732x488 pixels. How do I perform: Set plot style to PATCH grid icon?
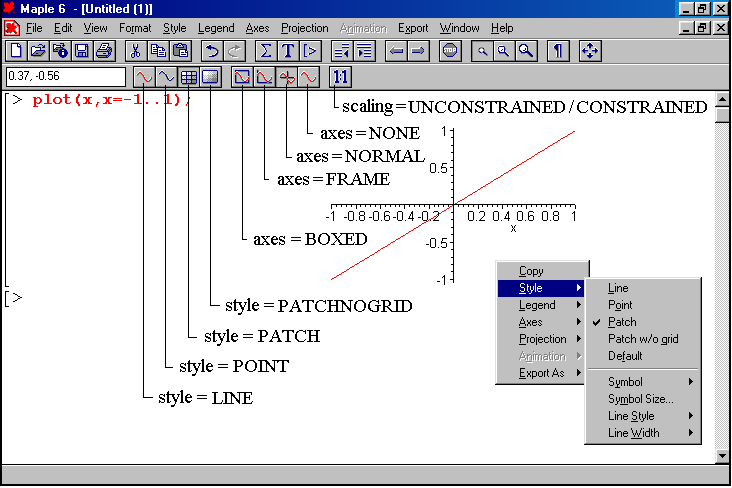coord(188,77)
